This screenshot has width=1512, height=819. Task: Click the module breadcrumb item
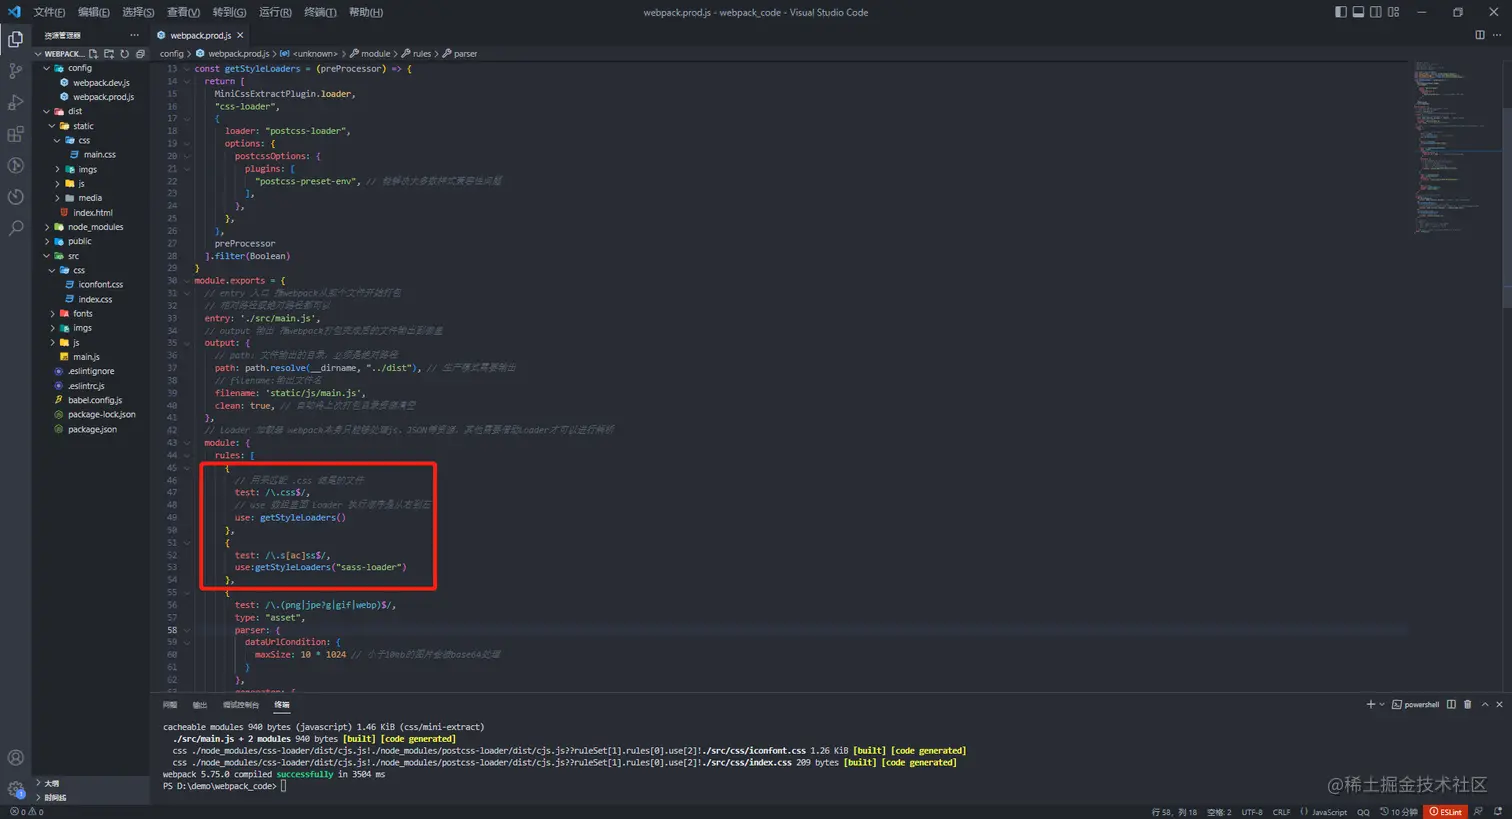point(370,54)
